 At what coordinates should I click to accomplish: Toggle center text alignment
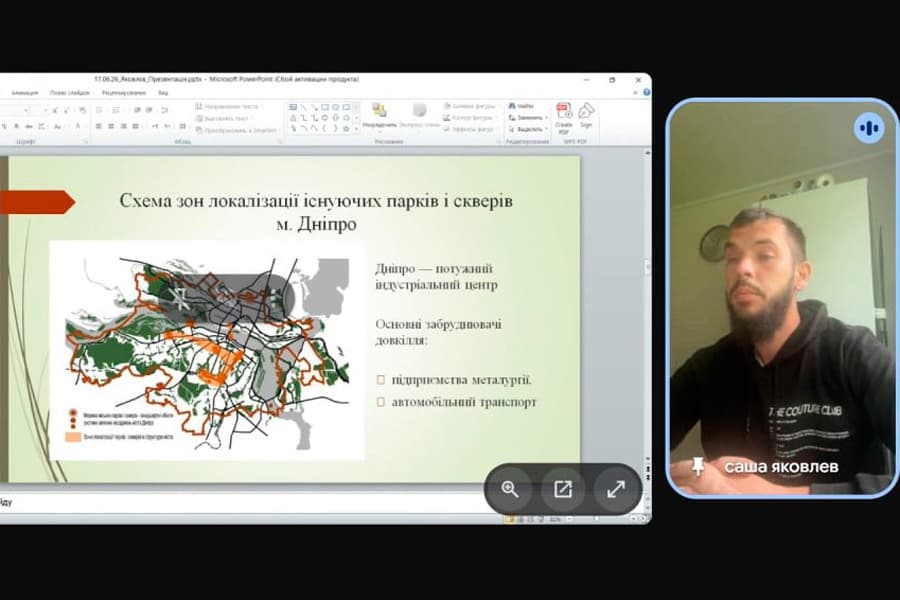click(x=111, y=126)
